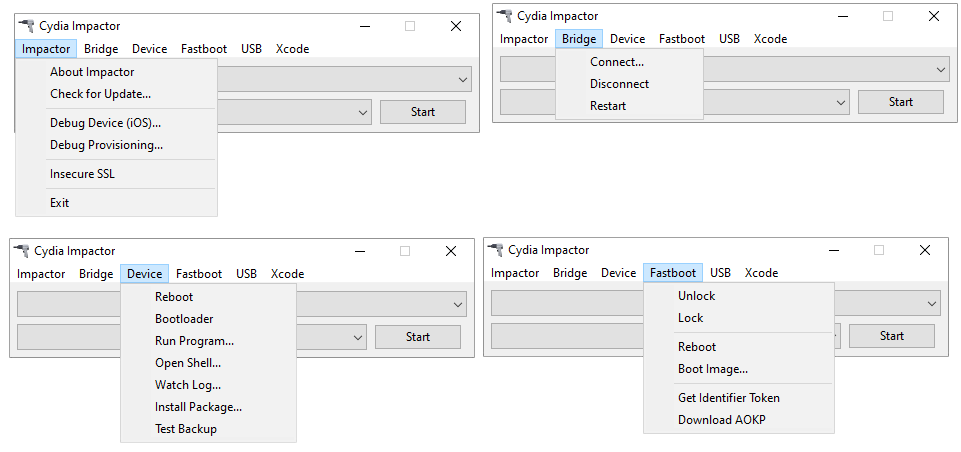Select Bootloader in the Device menu
Screen dimensions: 961x452
[x=184, y=319]
